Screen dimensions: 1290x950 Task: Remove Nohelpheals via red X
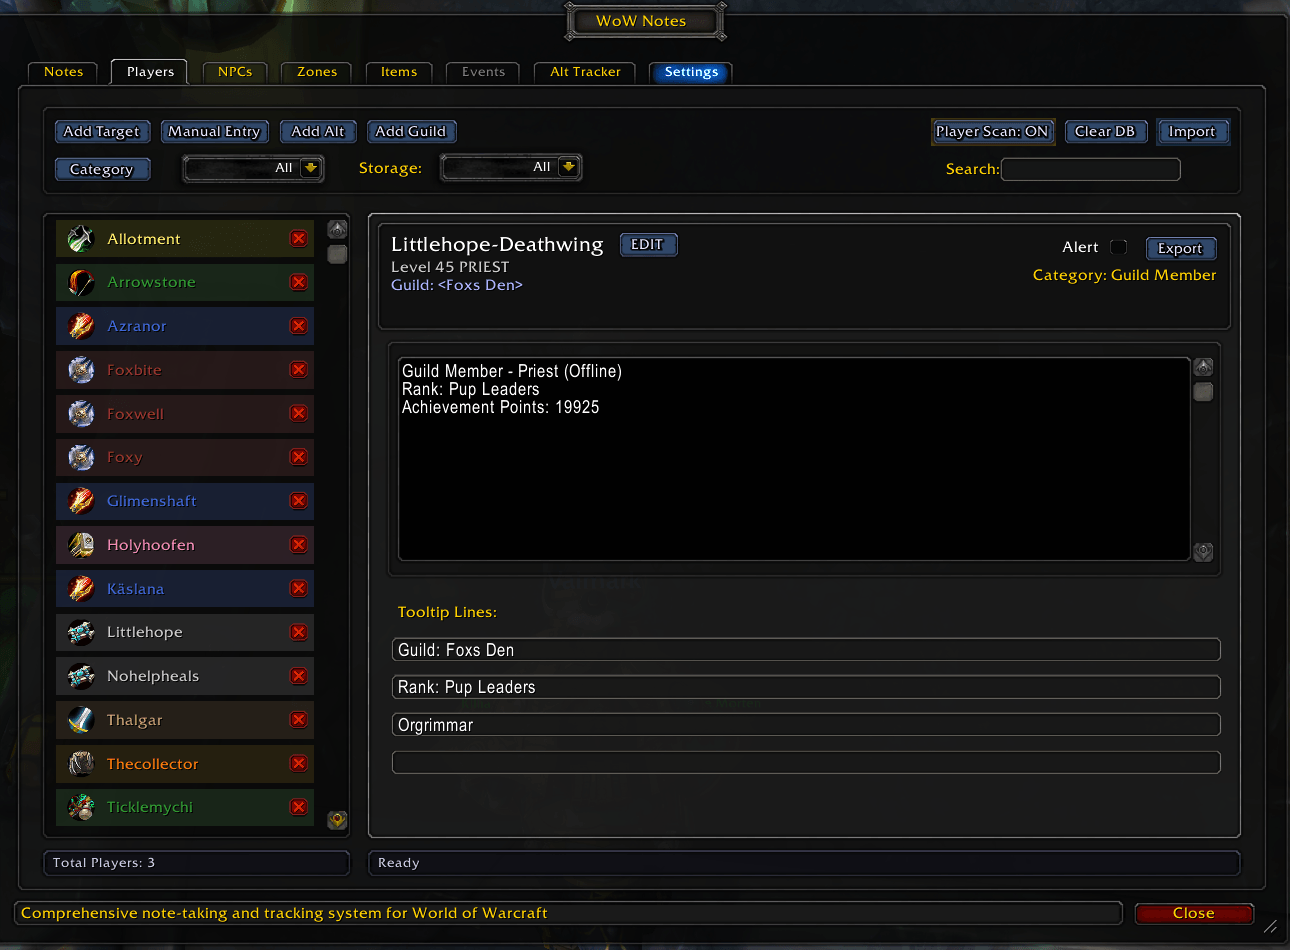(x=298, y=676)
